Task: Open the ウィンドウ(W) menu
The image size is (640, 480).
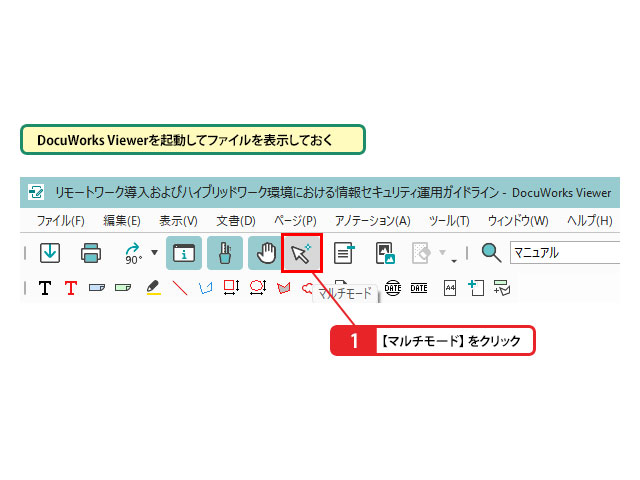Action: [518, 221]
